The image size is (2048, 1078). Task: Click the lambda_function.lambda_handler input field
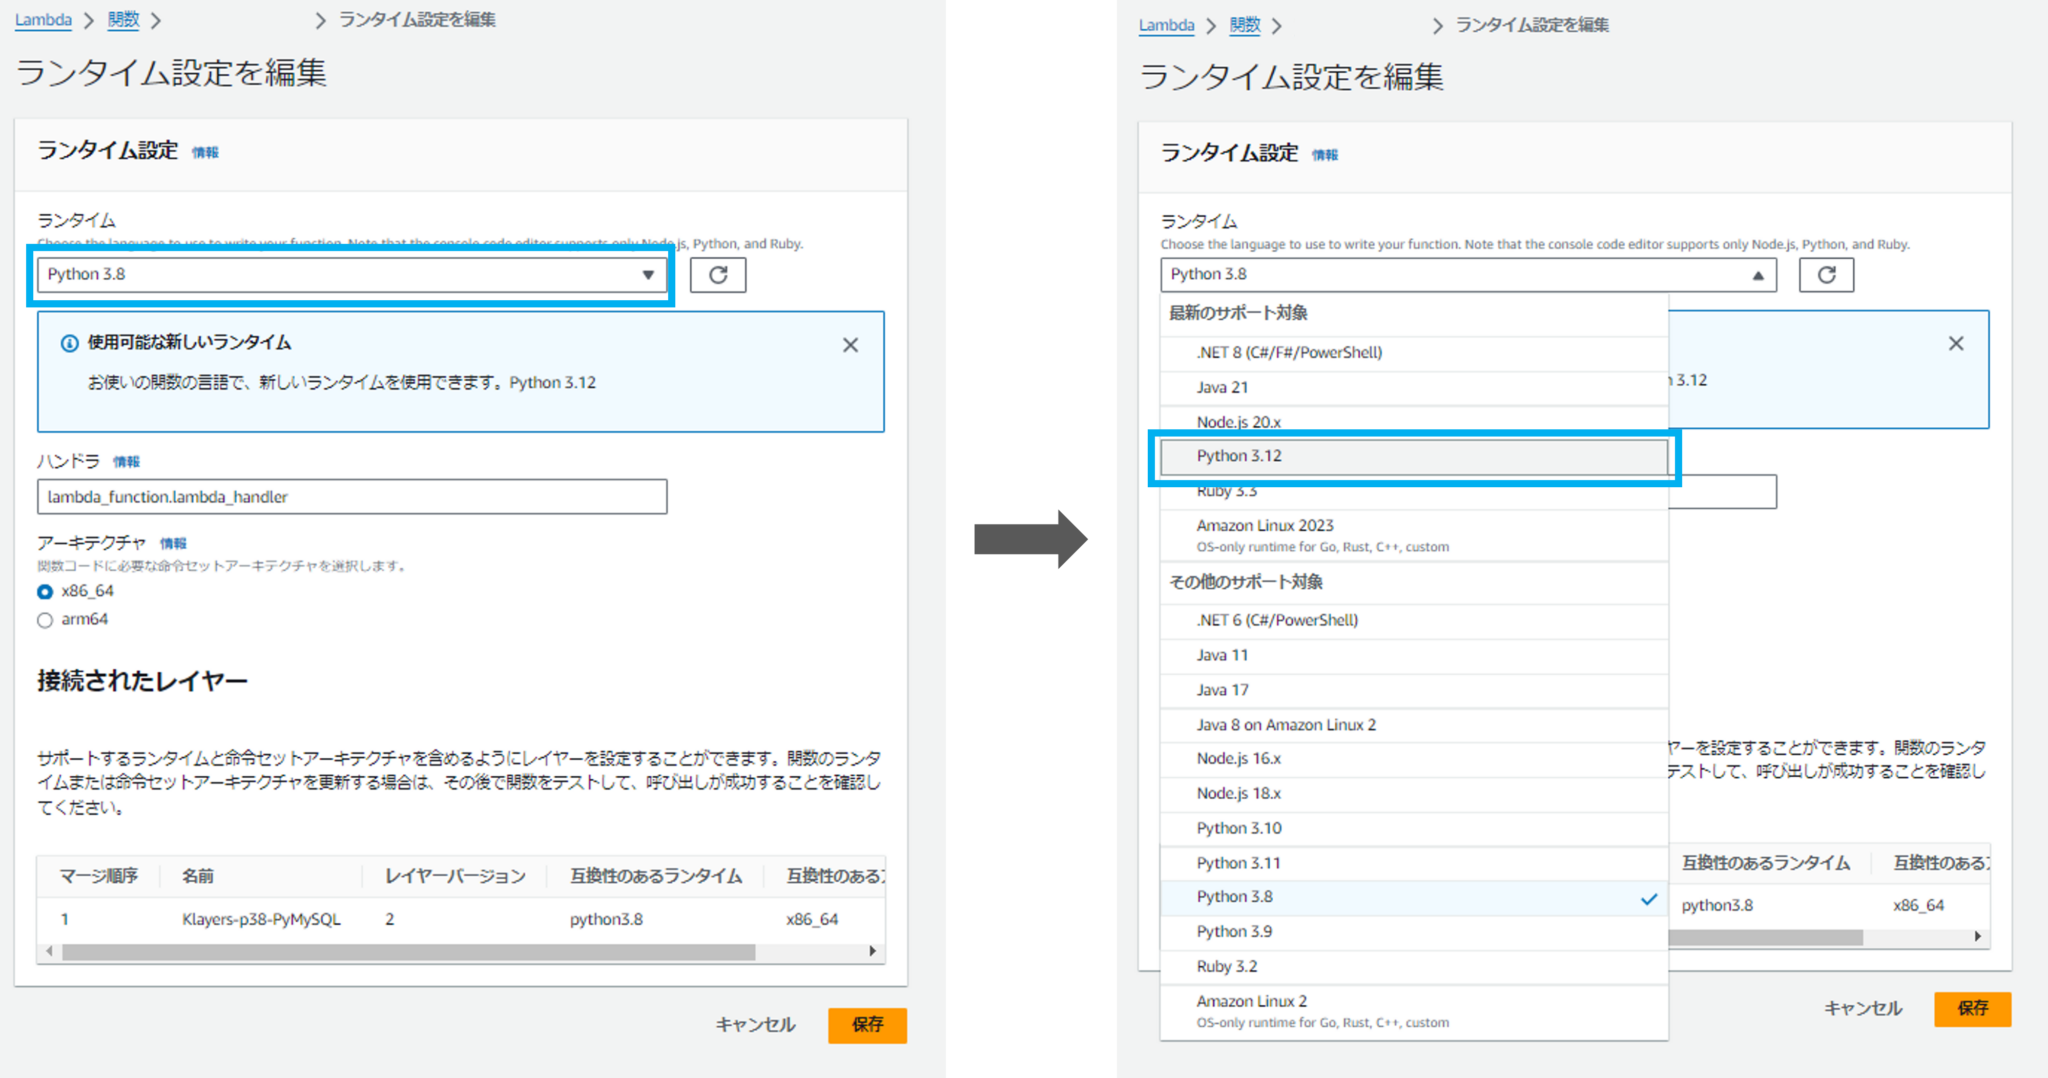click(x=350, y=496)
